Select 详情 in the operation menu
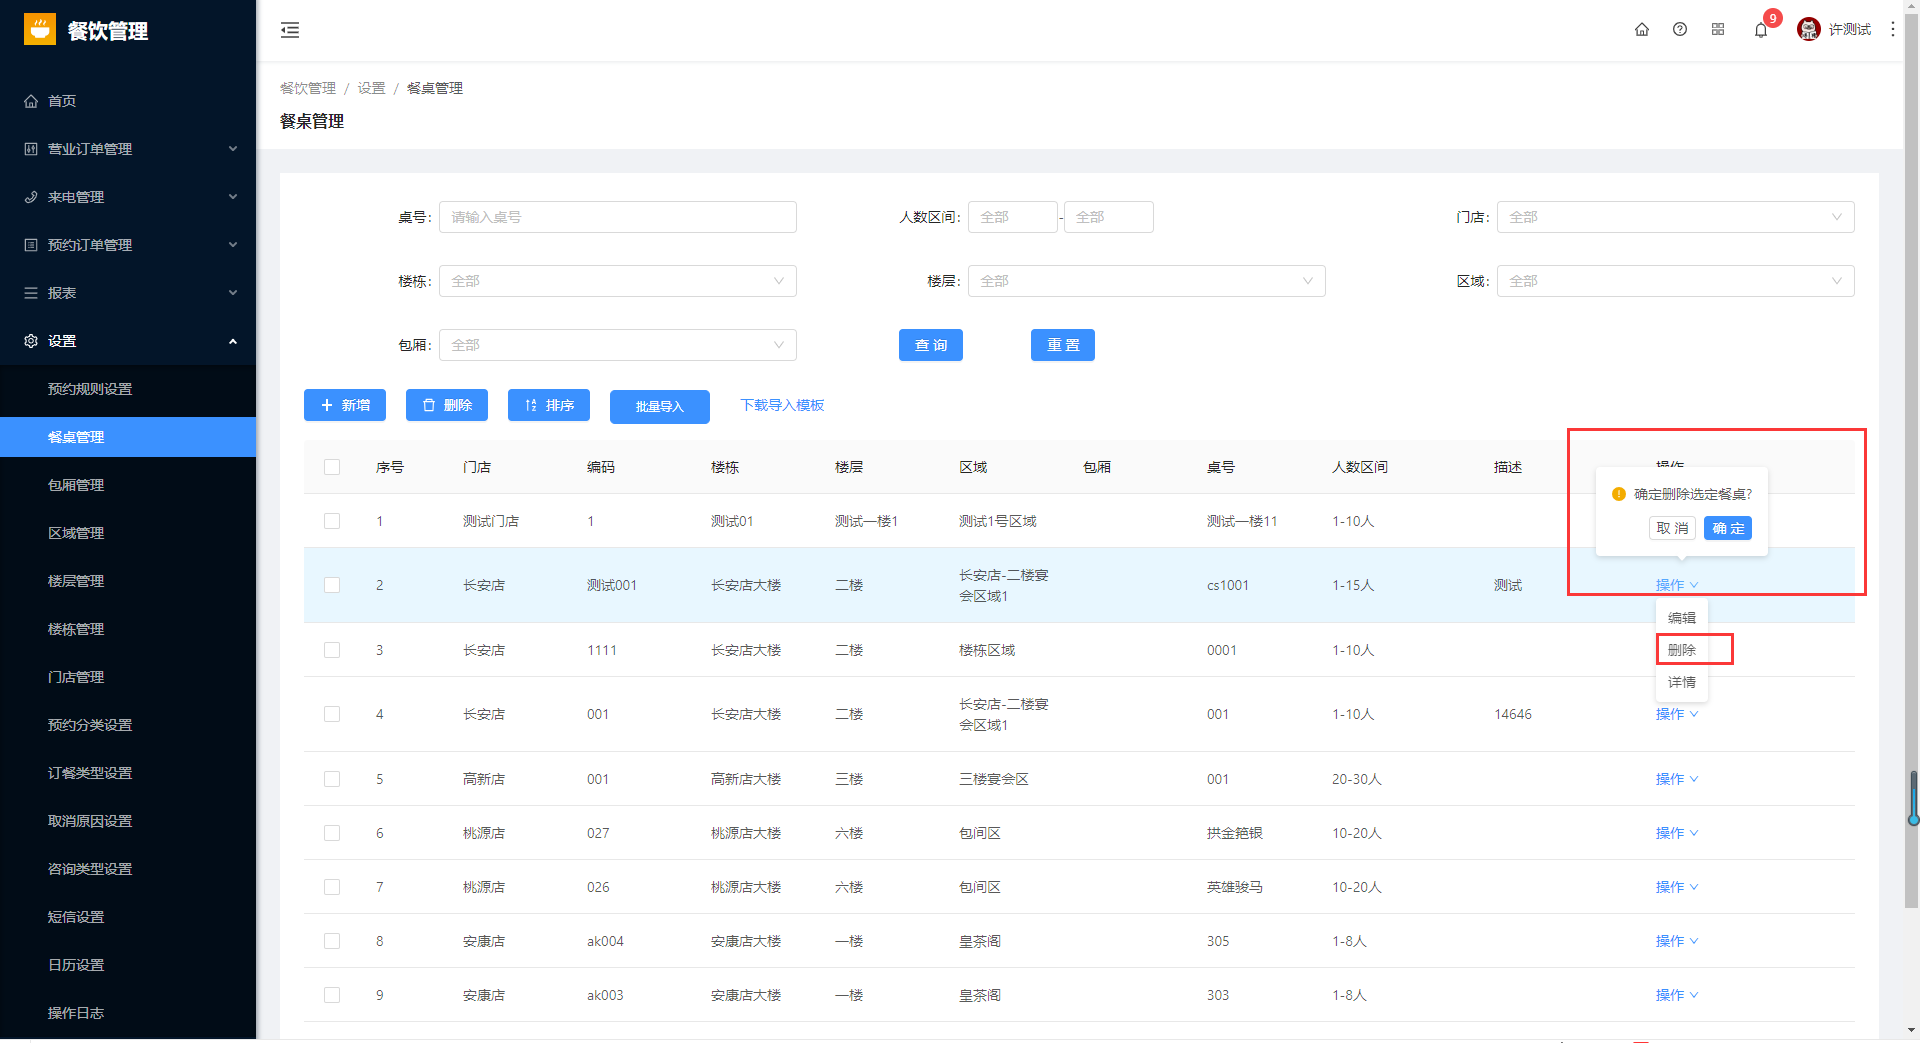Screen dimensions: 1920x1043 [1682, 682]
